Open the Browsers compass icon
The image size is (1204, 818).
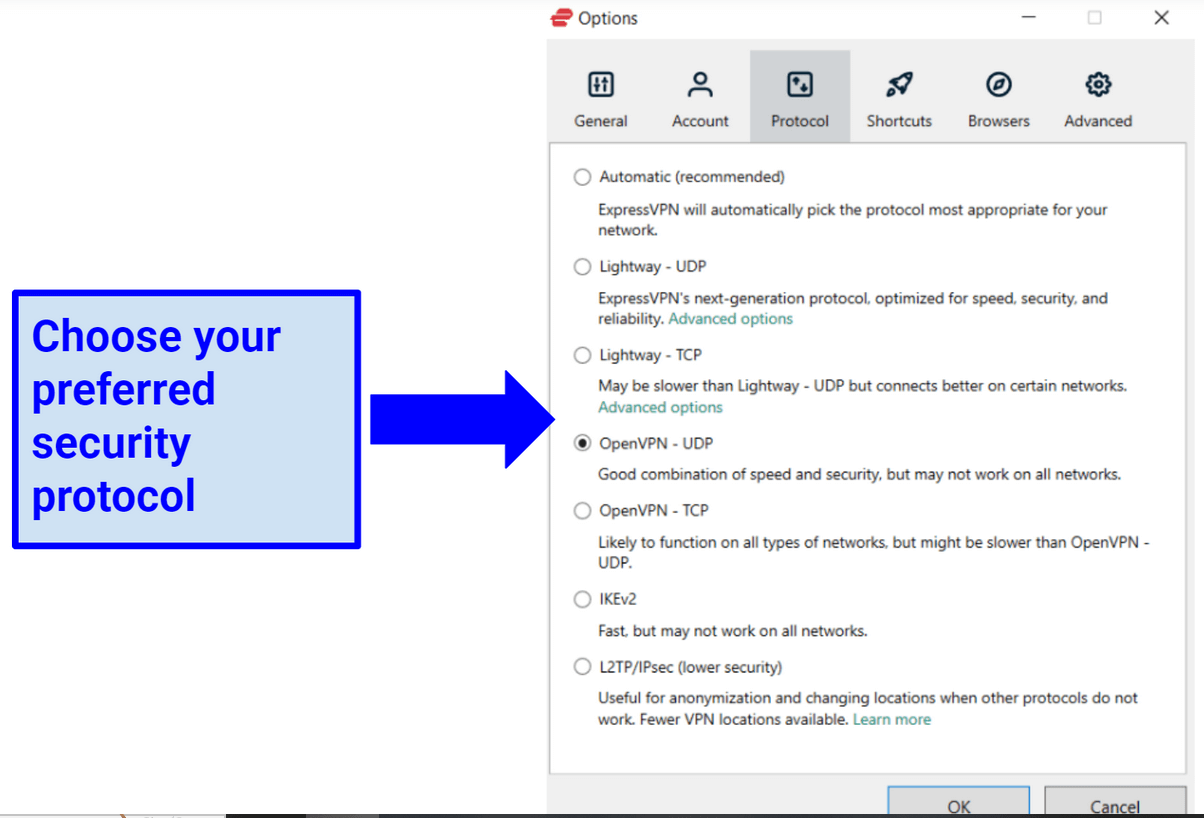click(x=999, y=84)
